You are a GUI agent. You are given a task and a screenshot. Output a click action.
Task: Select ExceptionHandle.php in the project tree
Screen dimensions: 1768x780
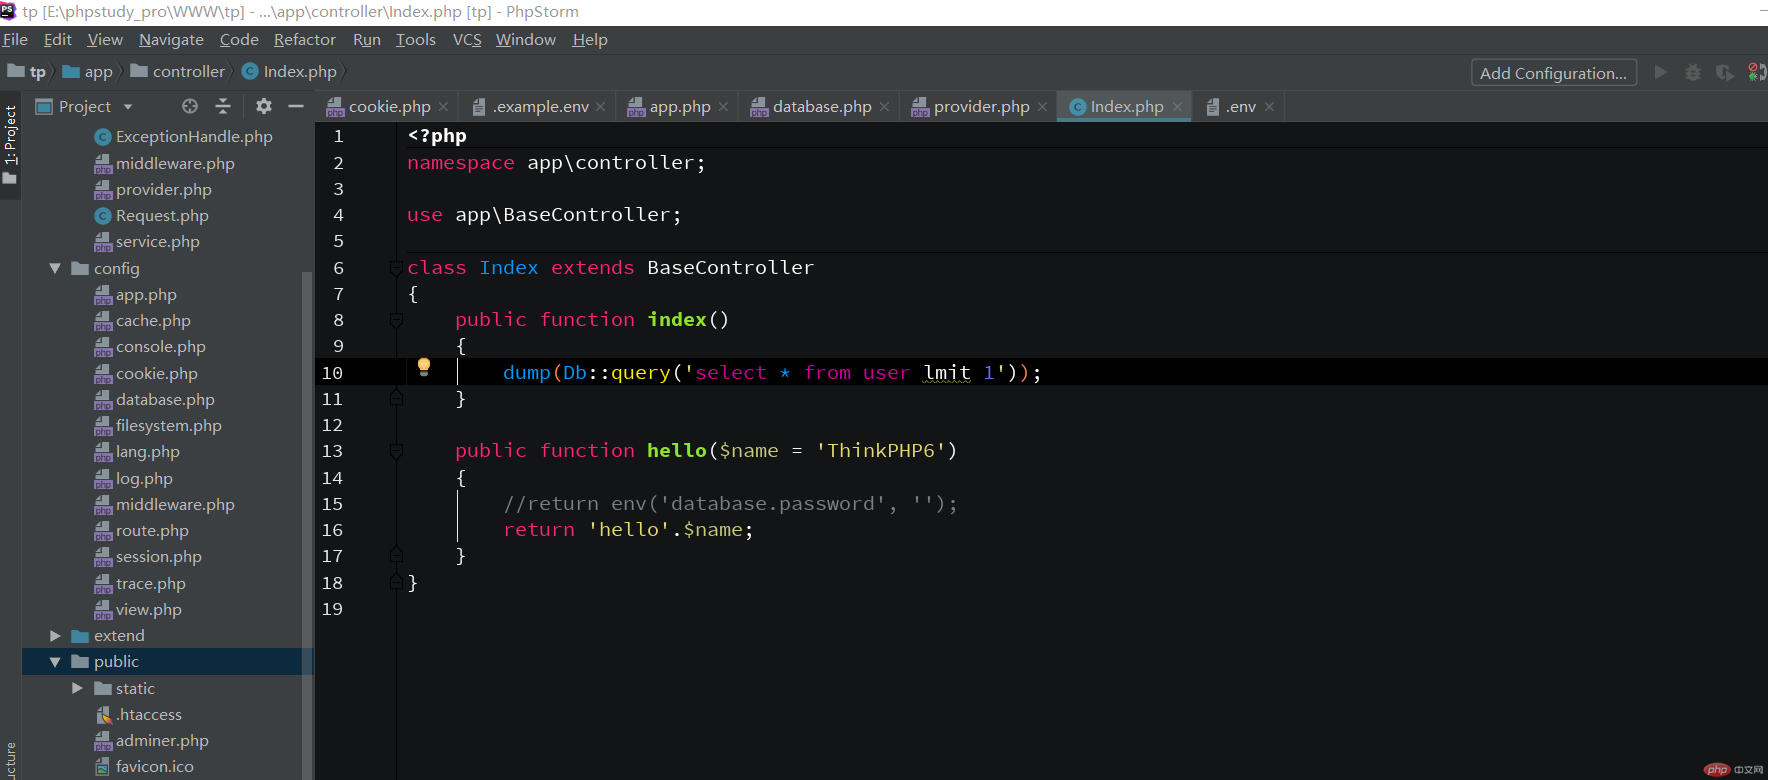click(194, 137)
